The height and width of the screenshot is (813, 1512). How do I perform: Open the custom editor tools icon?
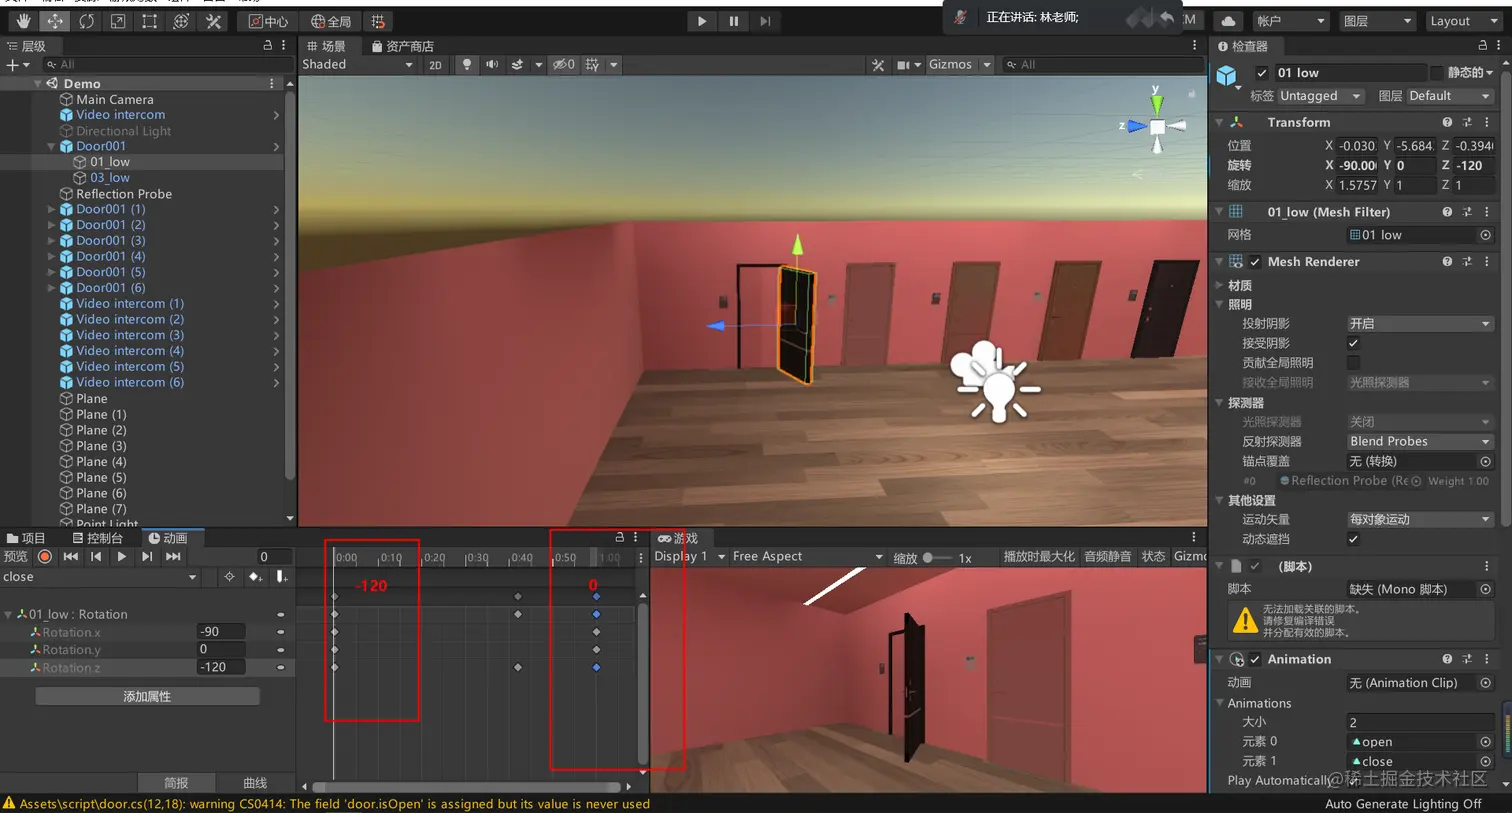[x=213, y=21]
